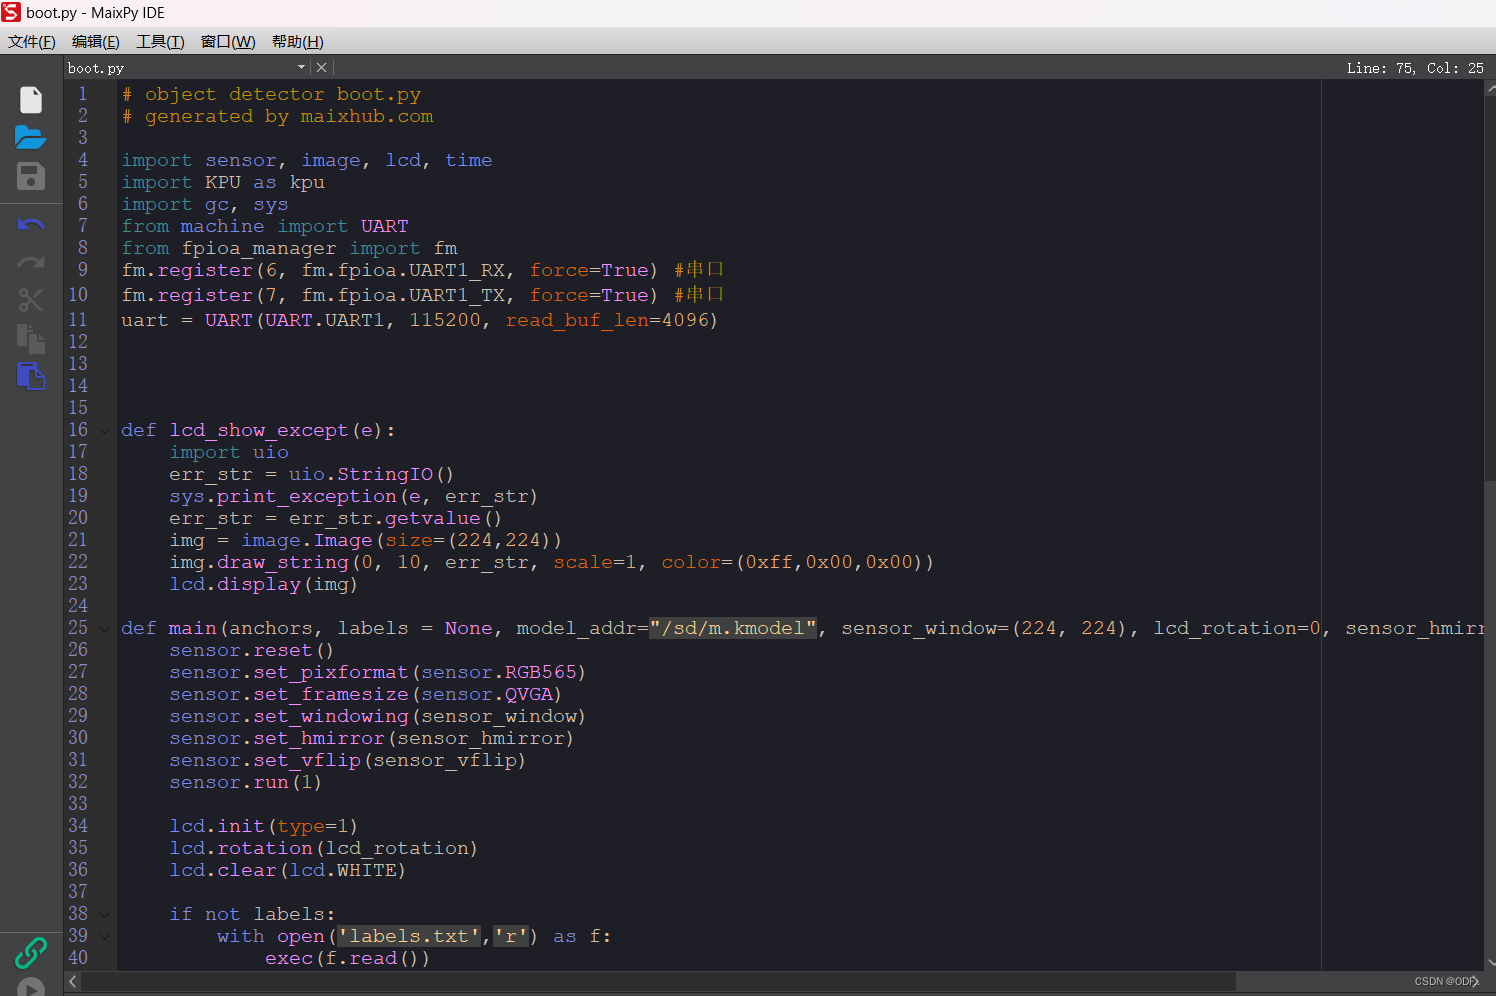Click the Undo arrow icon
Image resolution: width=1496 pixels, height=996 pixels.
[31, 224]
